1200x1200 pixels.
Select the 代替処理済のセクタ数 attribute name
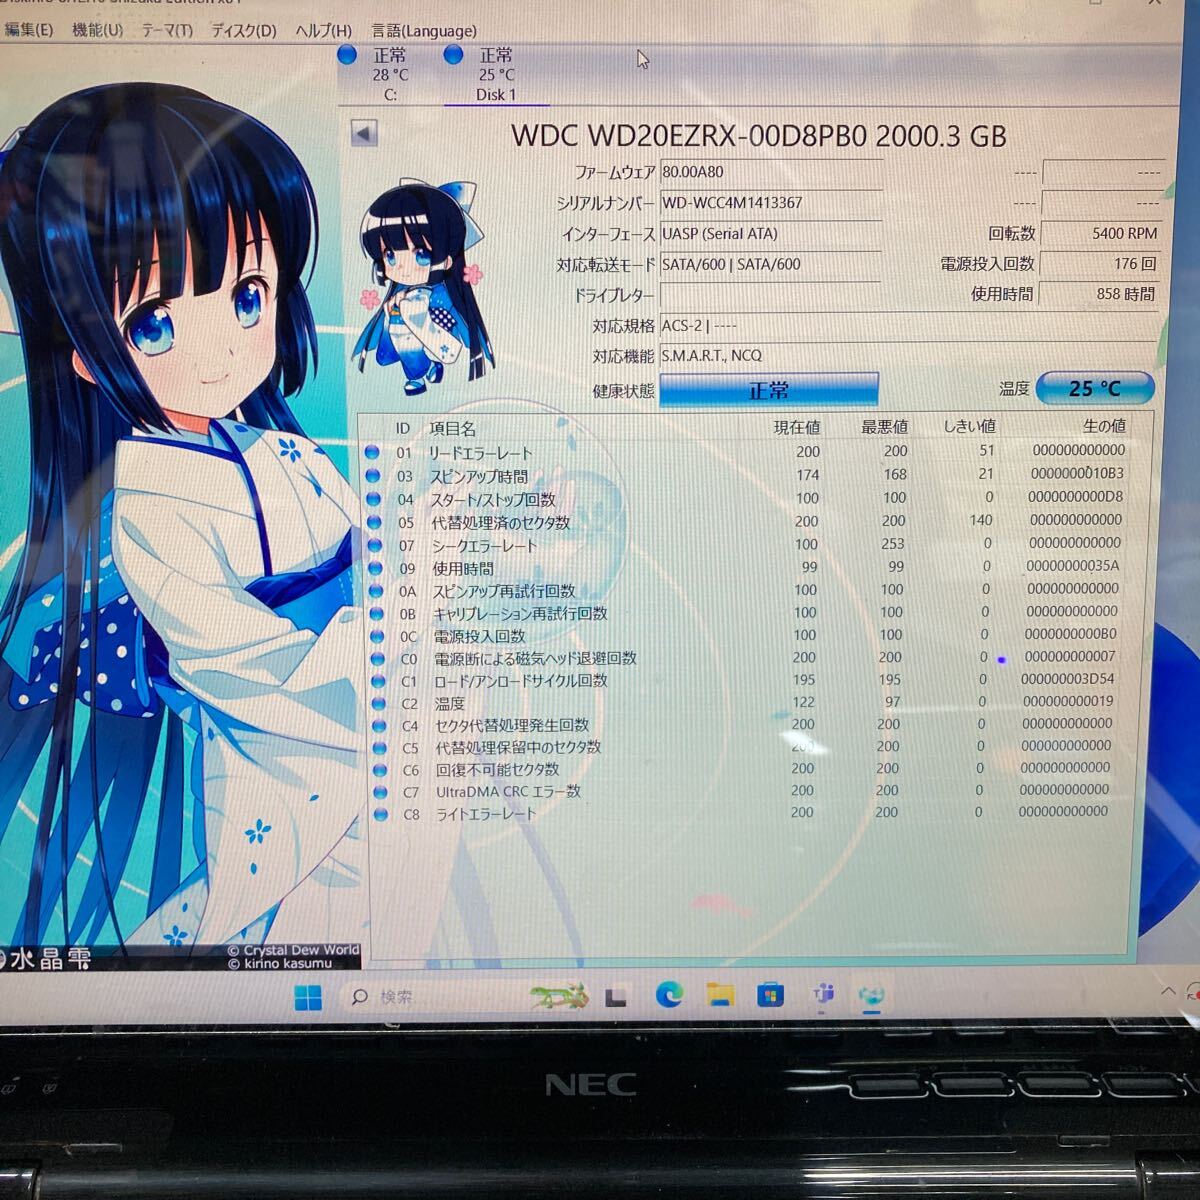500,522
